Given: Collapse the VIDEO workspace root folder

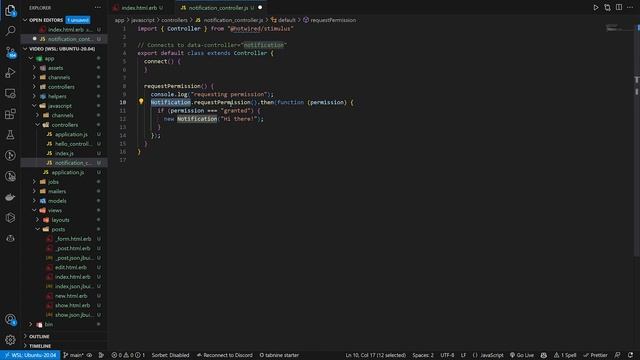Looking at the screenshot, I should (25, 49).
